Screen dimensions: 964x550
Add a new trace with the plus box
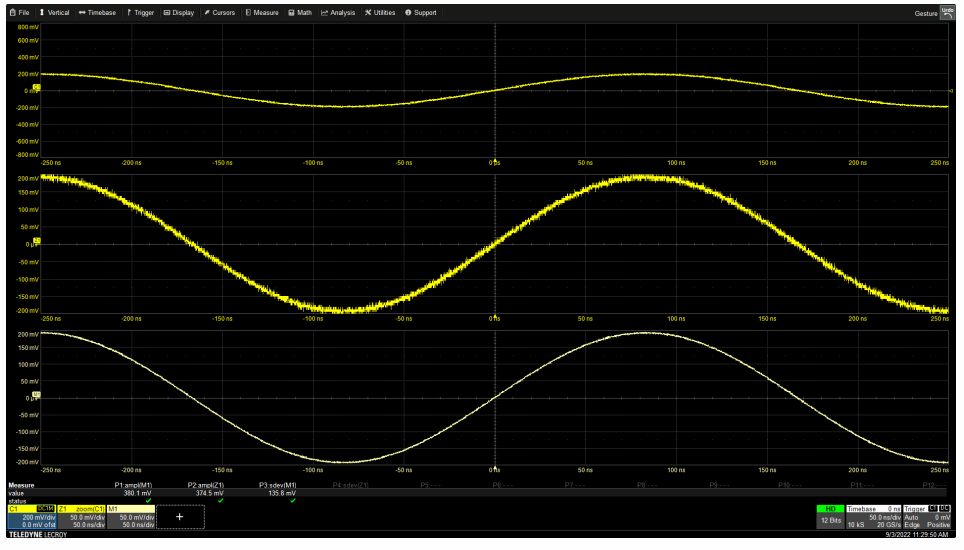tap(180, 517)
